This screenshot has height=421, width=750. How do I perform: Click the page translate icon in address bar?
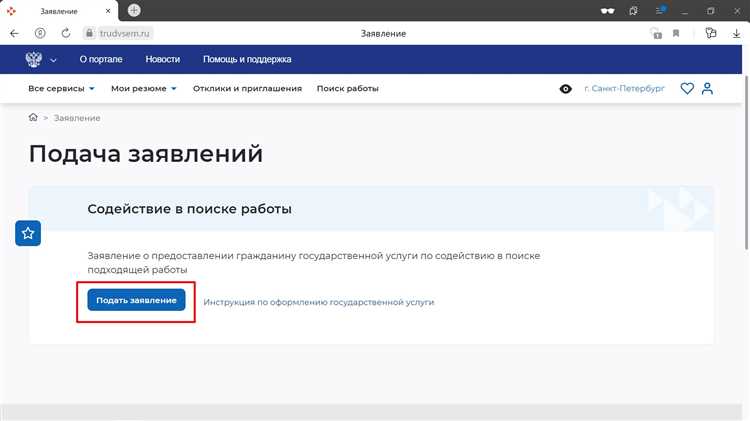point(656,33)
